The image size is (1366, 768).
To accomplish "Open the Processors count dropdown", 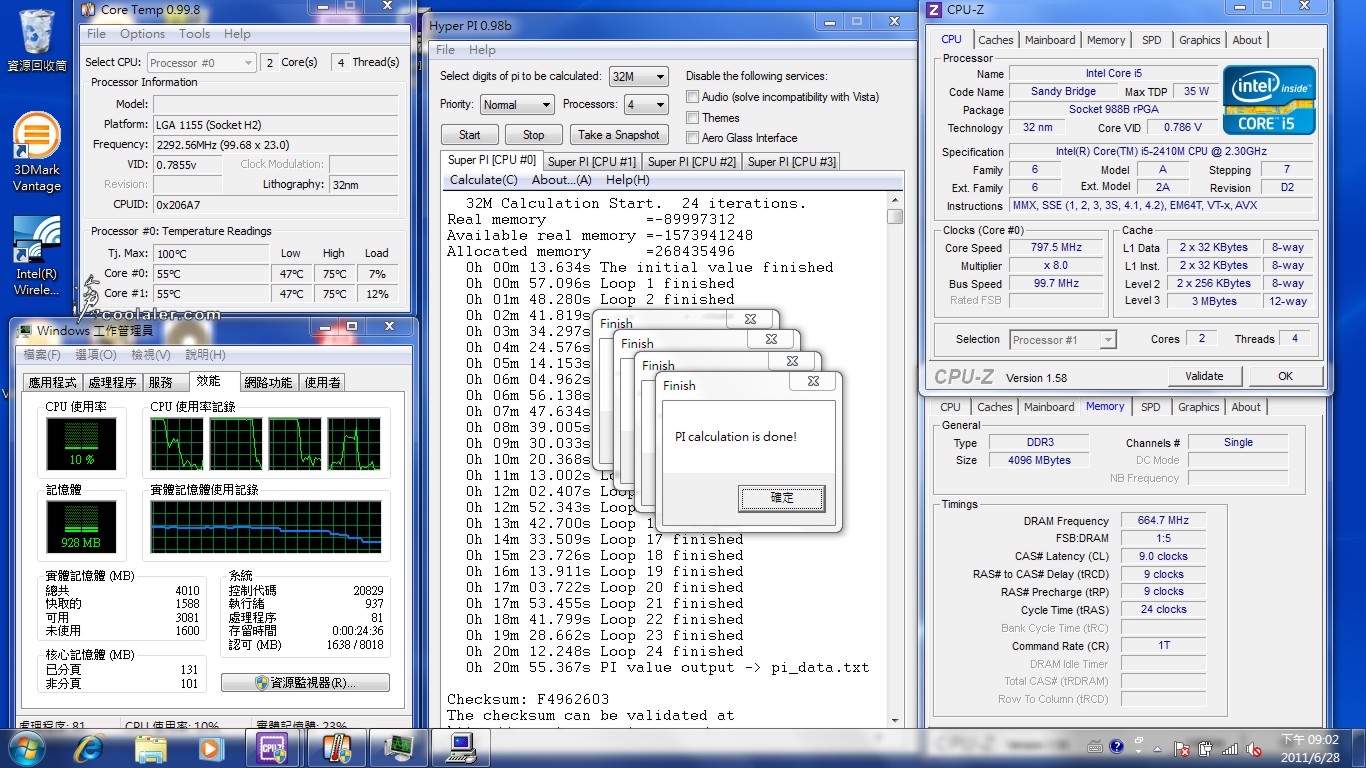I will pos(646,104).
